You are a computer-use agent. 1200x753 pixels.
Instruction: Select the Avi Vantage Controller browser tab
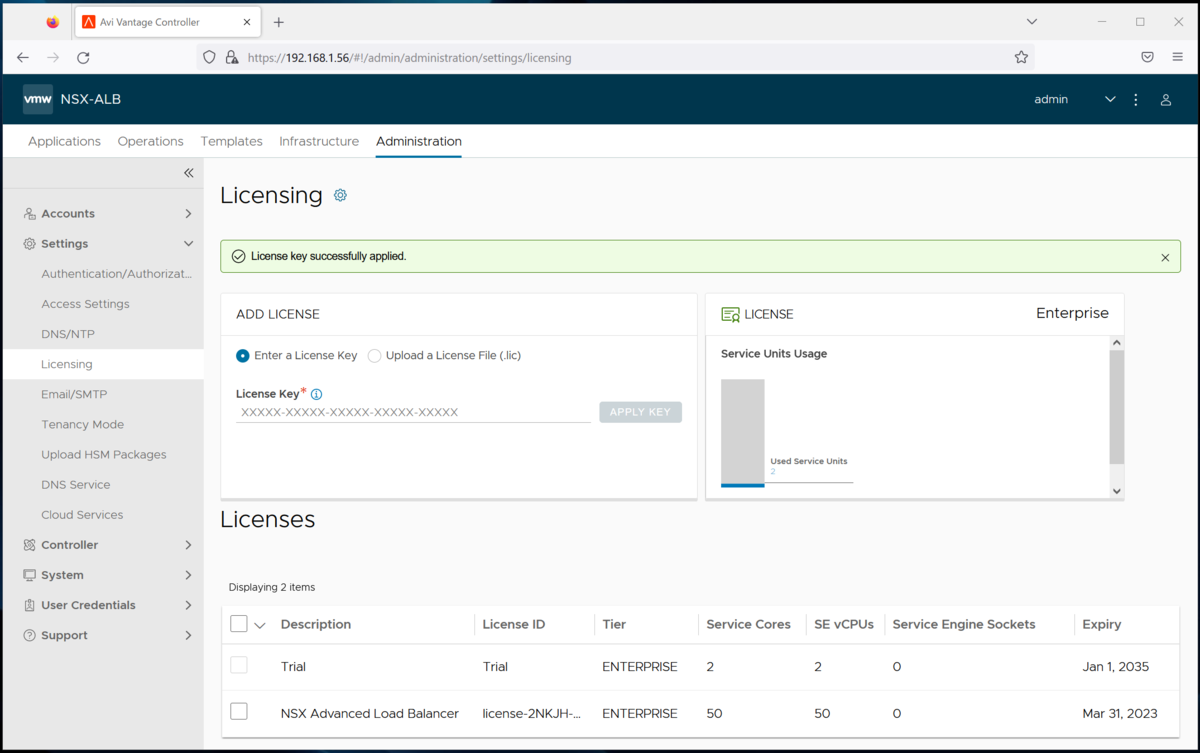click(166, 22)
